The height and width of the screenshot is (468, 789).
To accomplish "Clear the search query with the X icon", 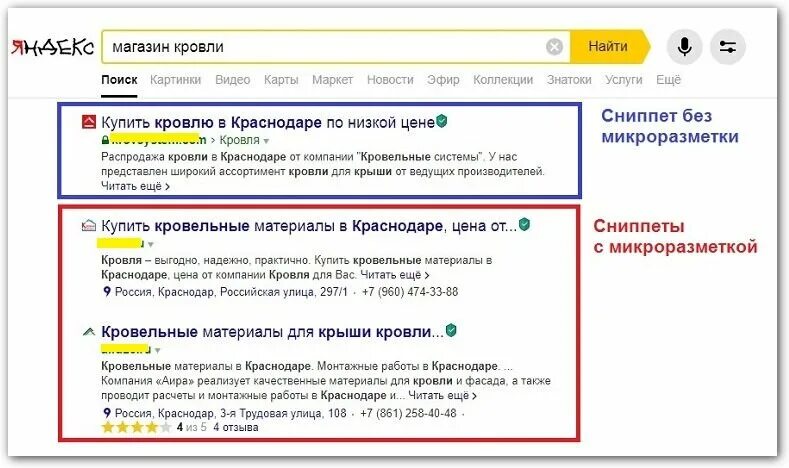I will [x=554, y=47].
